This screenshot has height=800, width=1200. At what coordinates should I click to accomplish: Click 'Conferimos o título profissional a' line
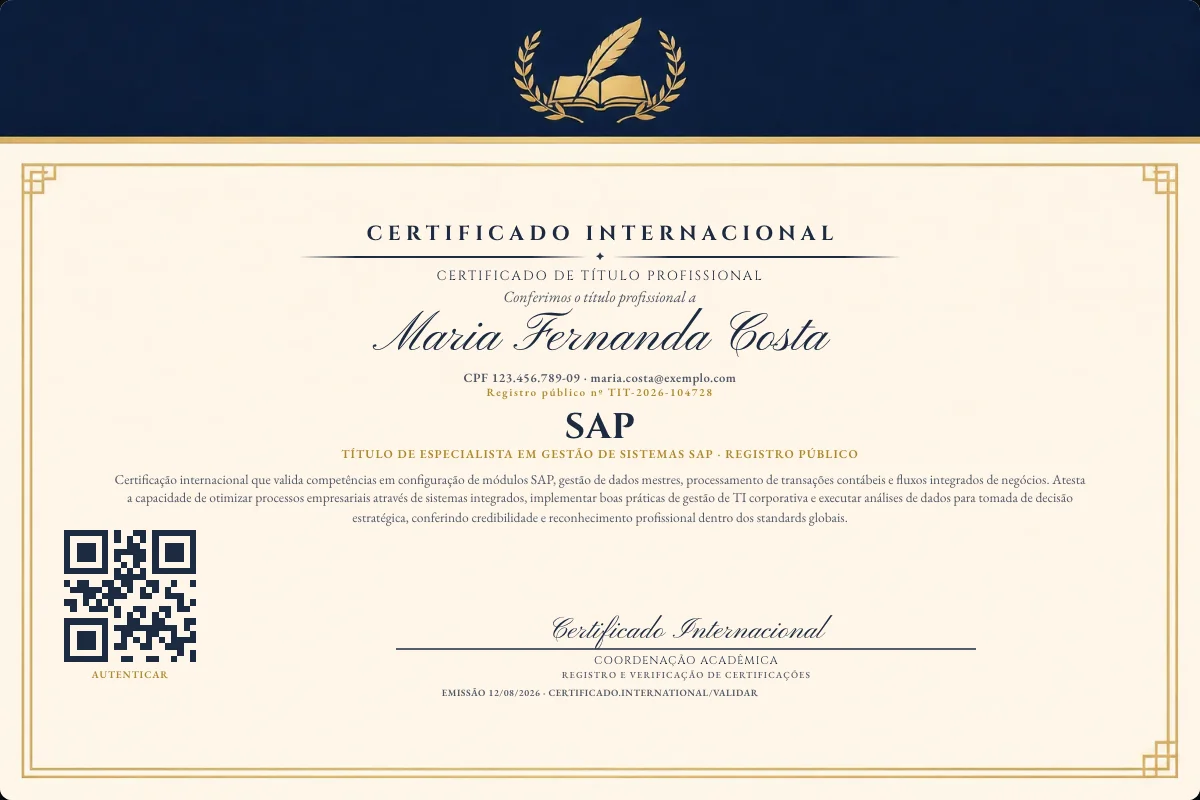pyautogui.click(x=600, y=297)
